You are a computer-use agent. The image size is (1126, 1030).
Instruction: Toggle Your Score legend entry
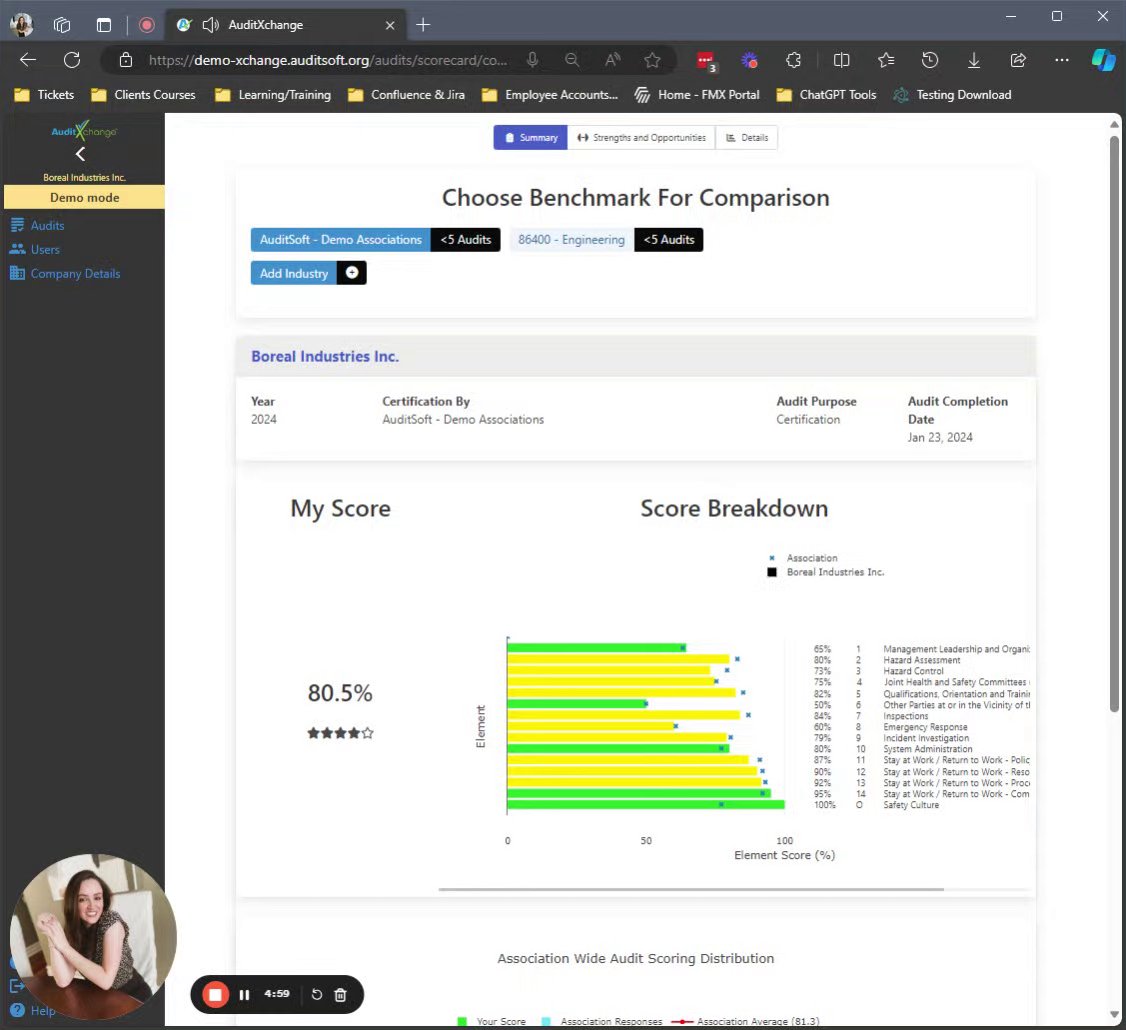click(492, 1021)
